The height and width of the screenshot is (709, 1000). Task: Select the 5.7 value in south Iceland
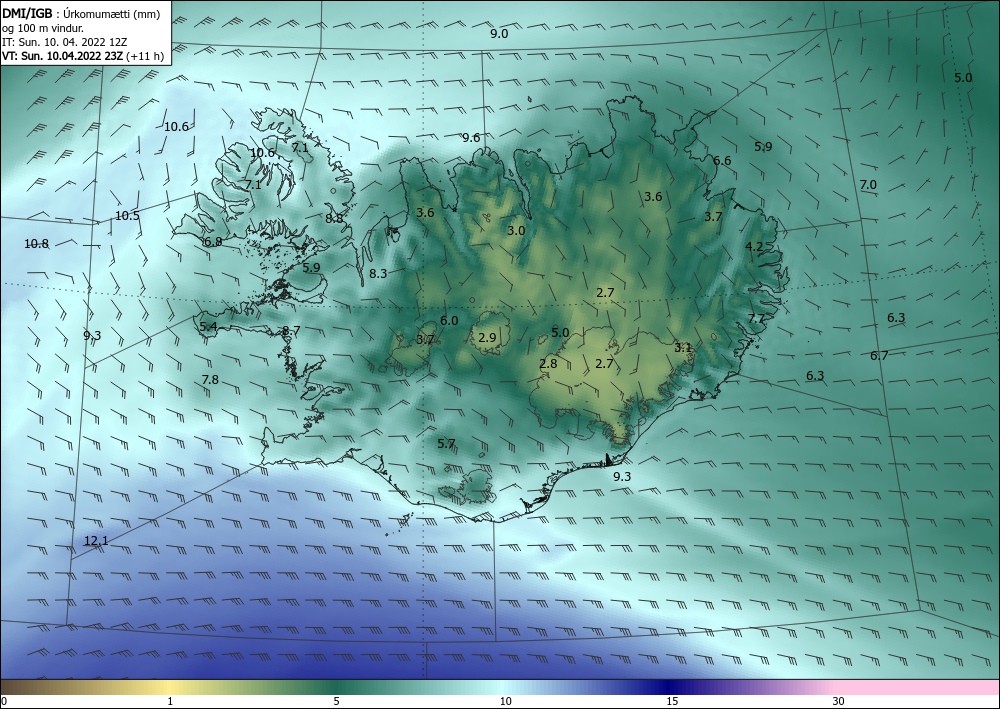pos(446,443)
